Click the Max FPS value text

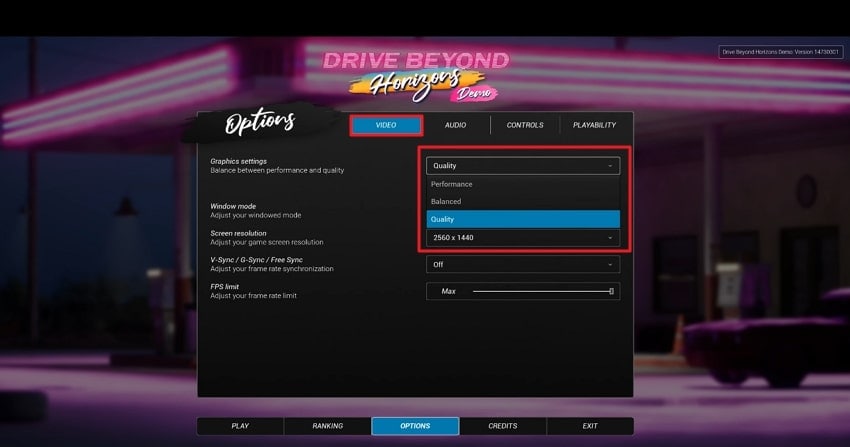(448, 291)
